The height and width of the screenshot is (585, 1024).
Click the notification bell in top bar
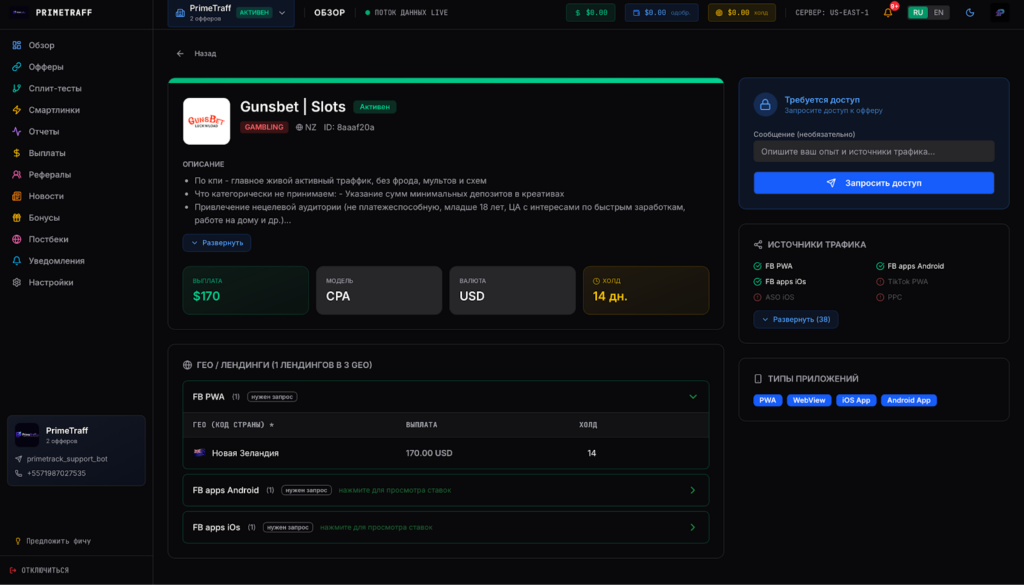pos(888,12)
